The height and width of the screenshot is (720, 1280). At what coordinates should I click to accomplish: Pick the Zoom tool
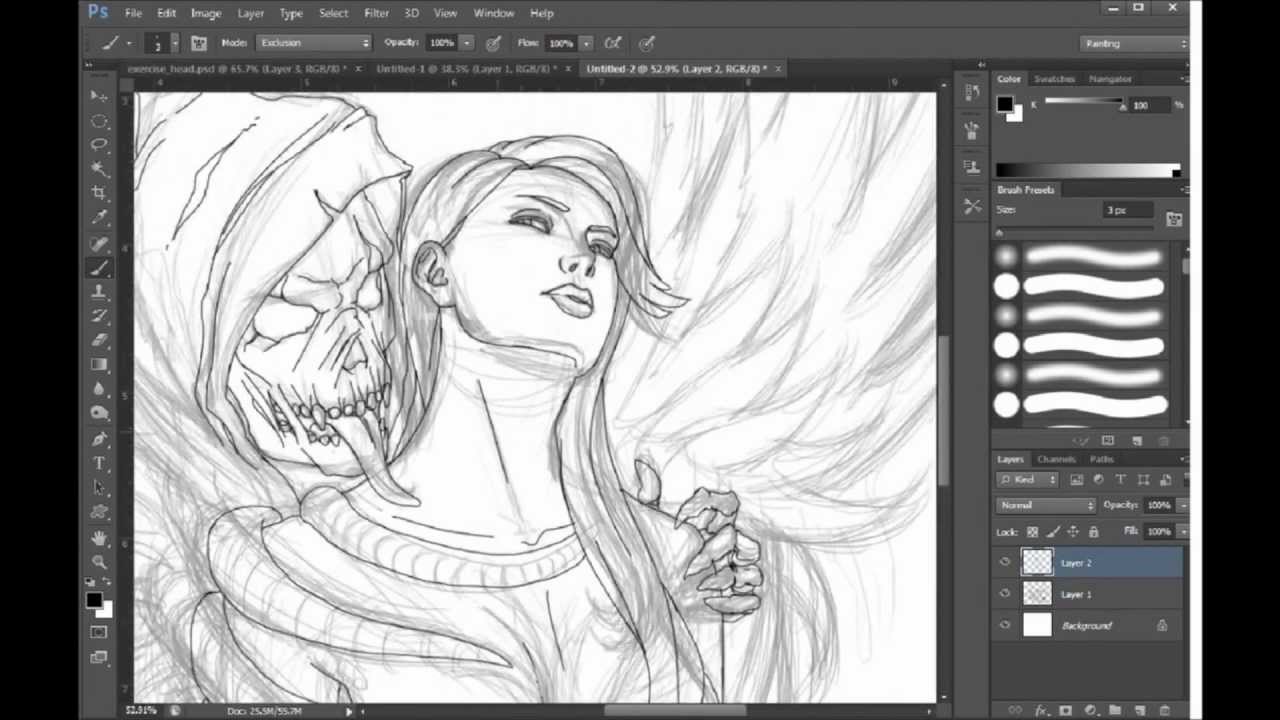point(98,561)
